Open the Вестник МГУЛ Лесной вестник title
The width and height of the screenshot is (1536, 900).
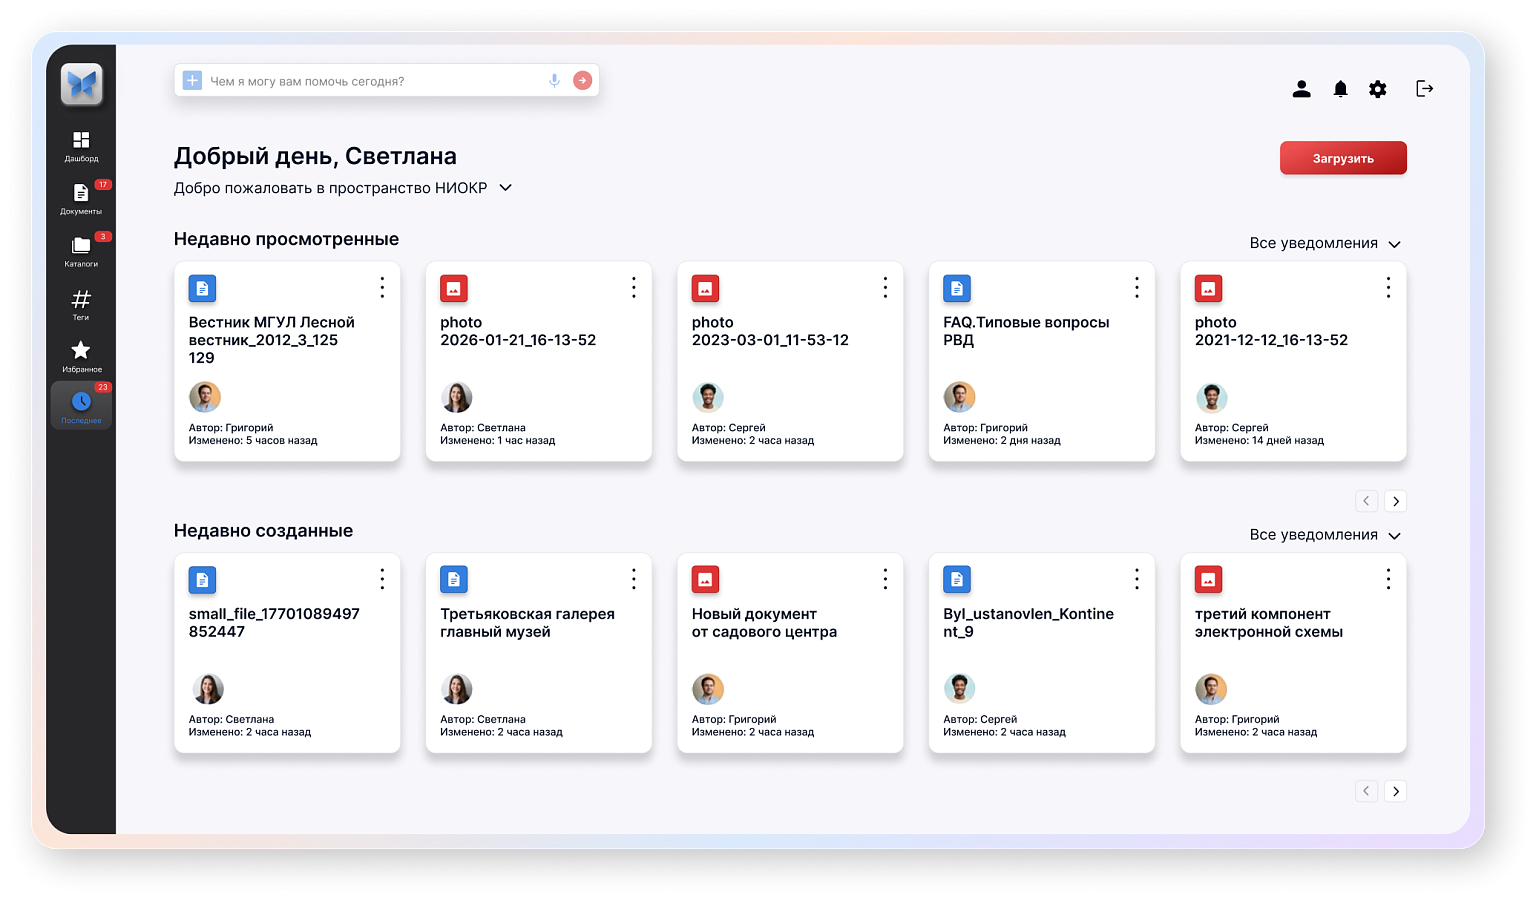click(x=272, y=340)
